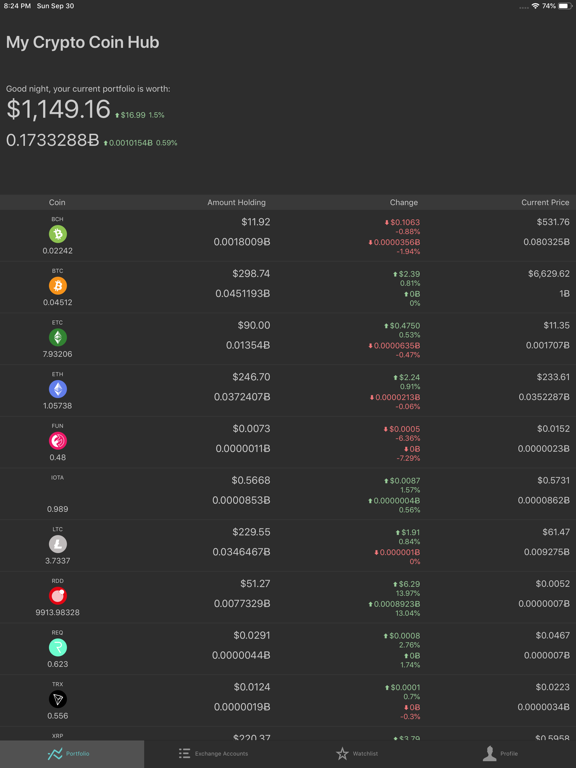
Task: Tap the Ethereum Classic ETC coin icon
Action: [x=58, y=337]
